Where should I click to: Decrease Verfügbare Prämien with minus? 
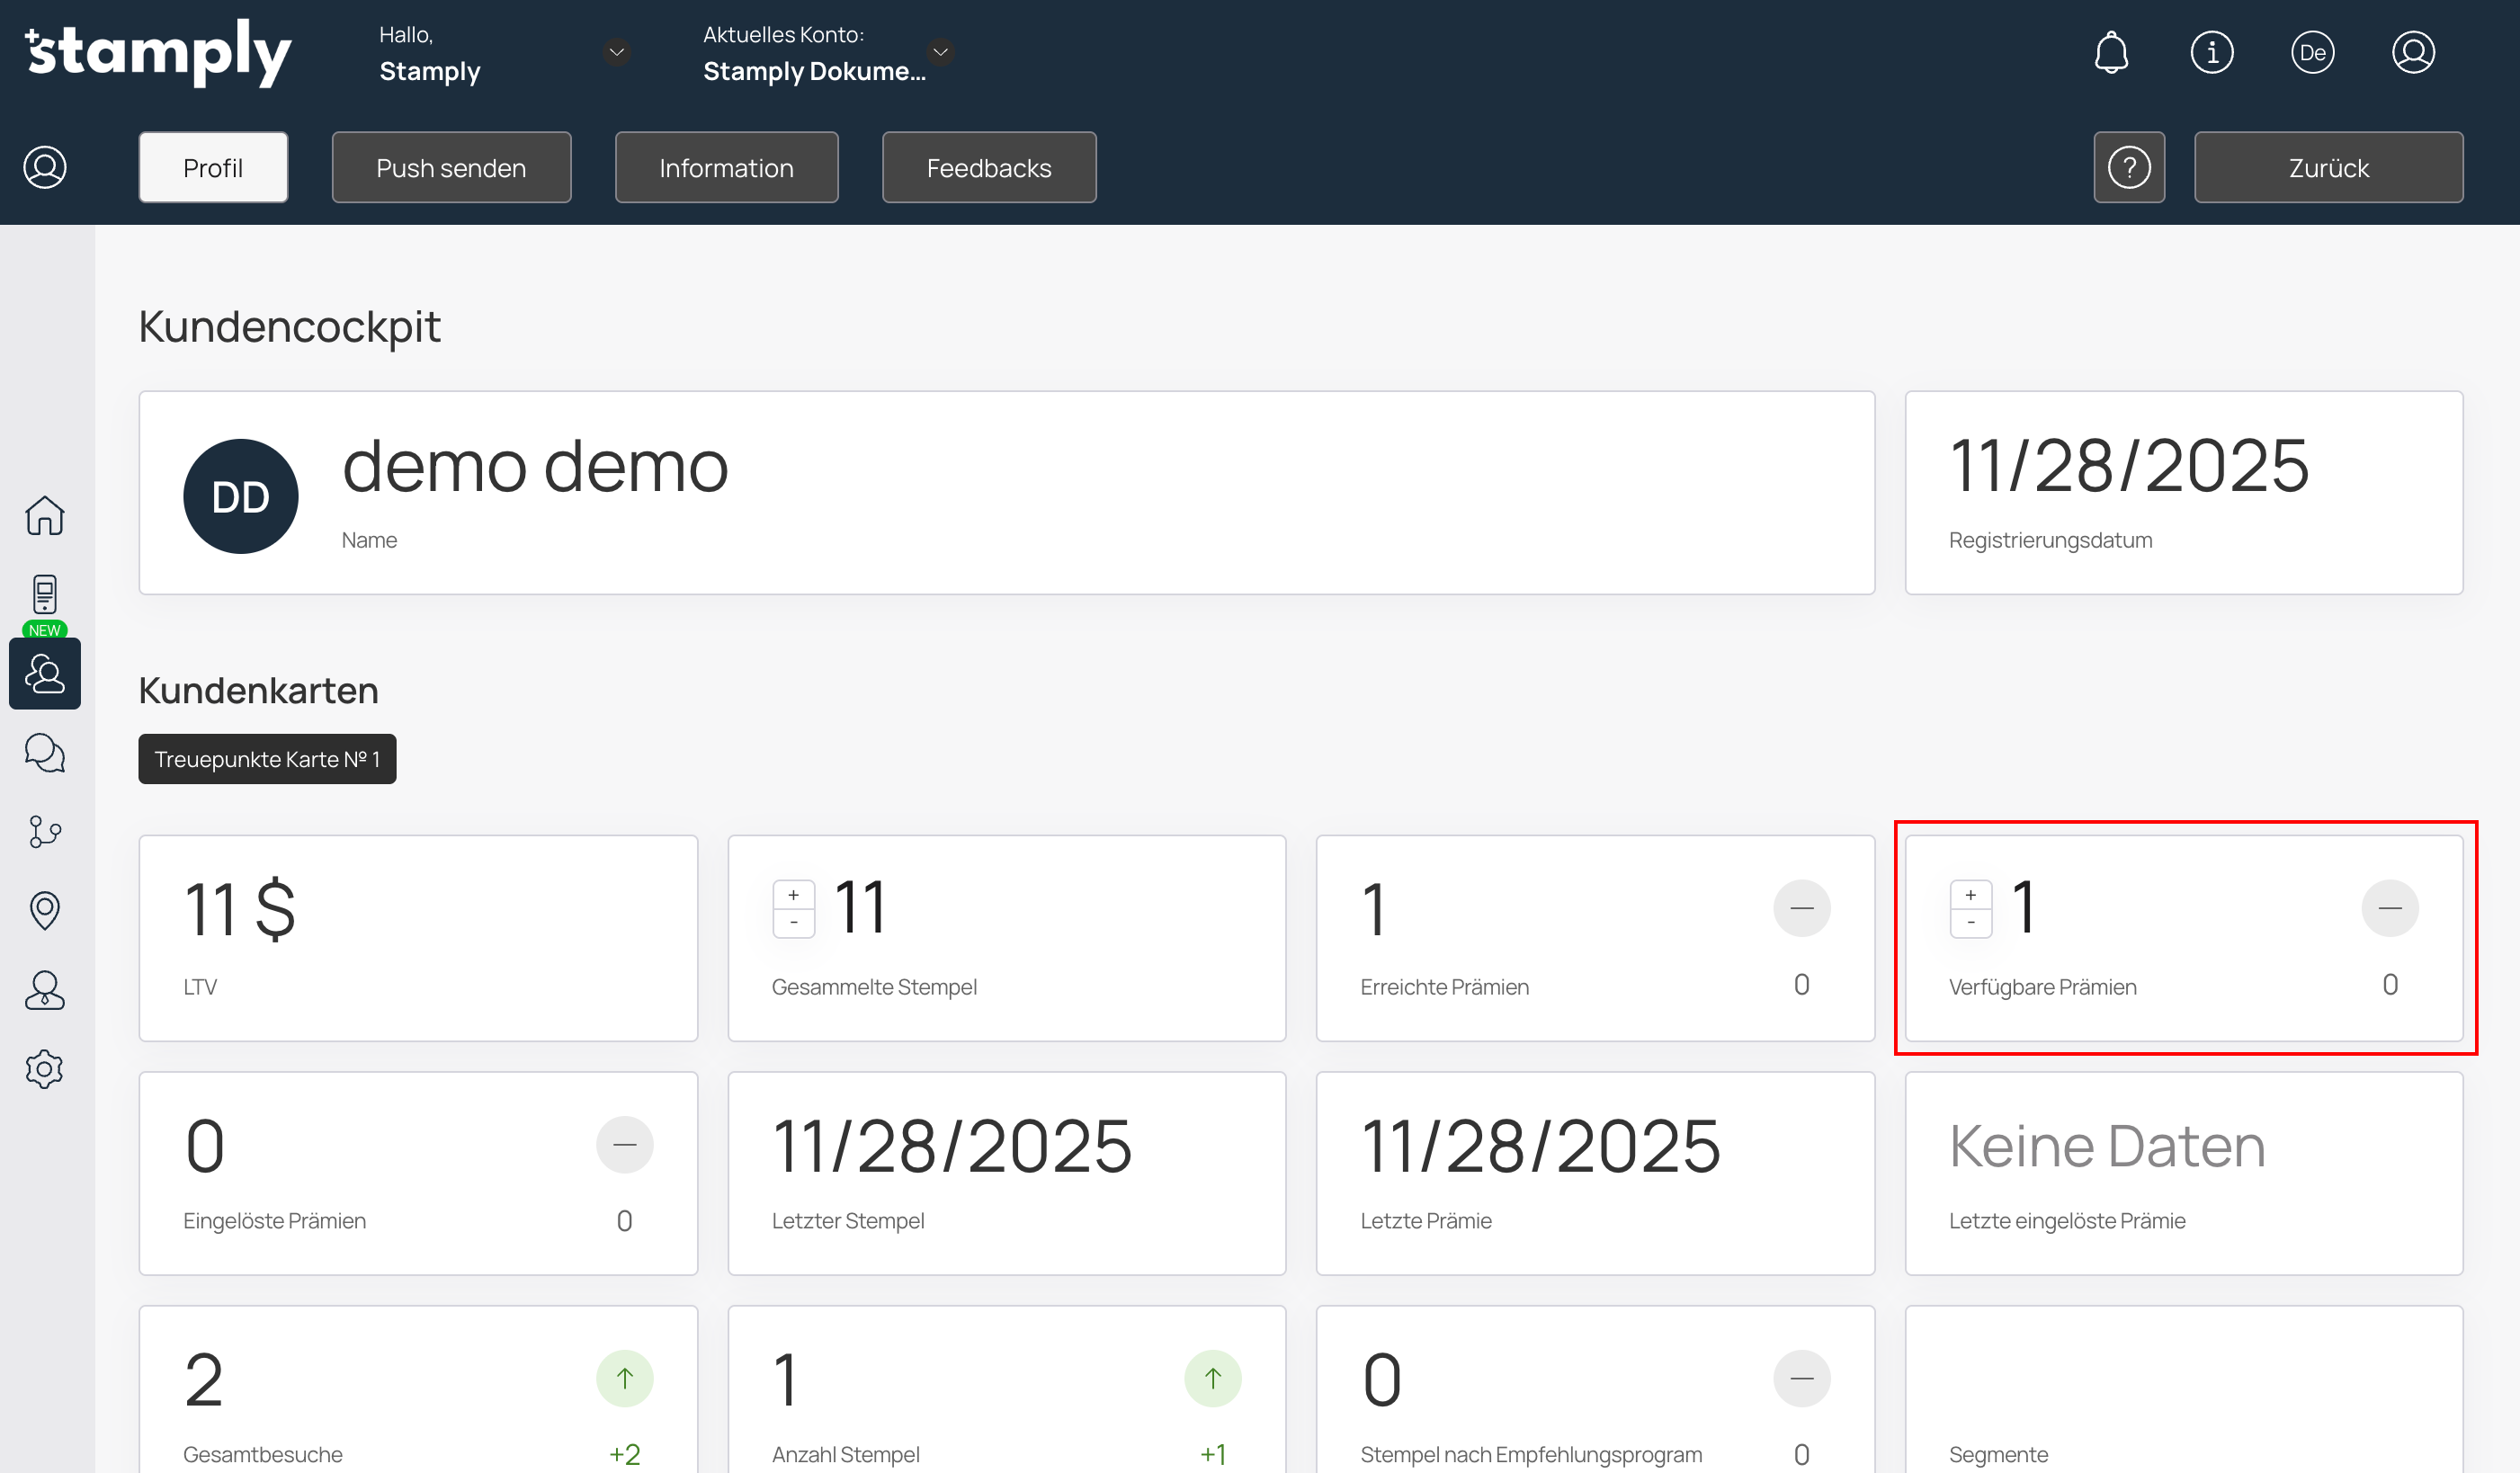(x=1971, y=922)
